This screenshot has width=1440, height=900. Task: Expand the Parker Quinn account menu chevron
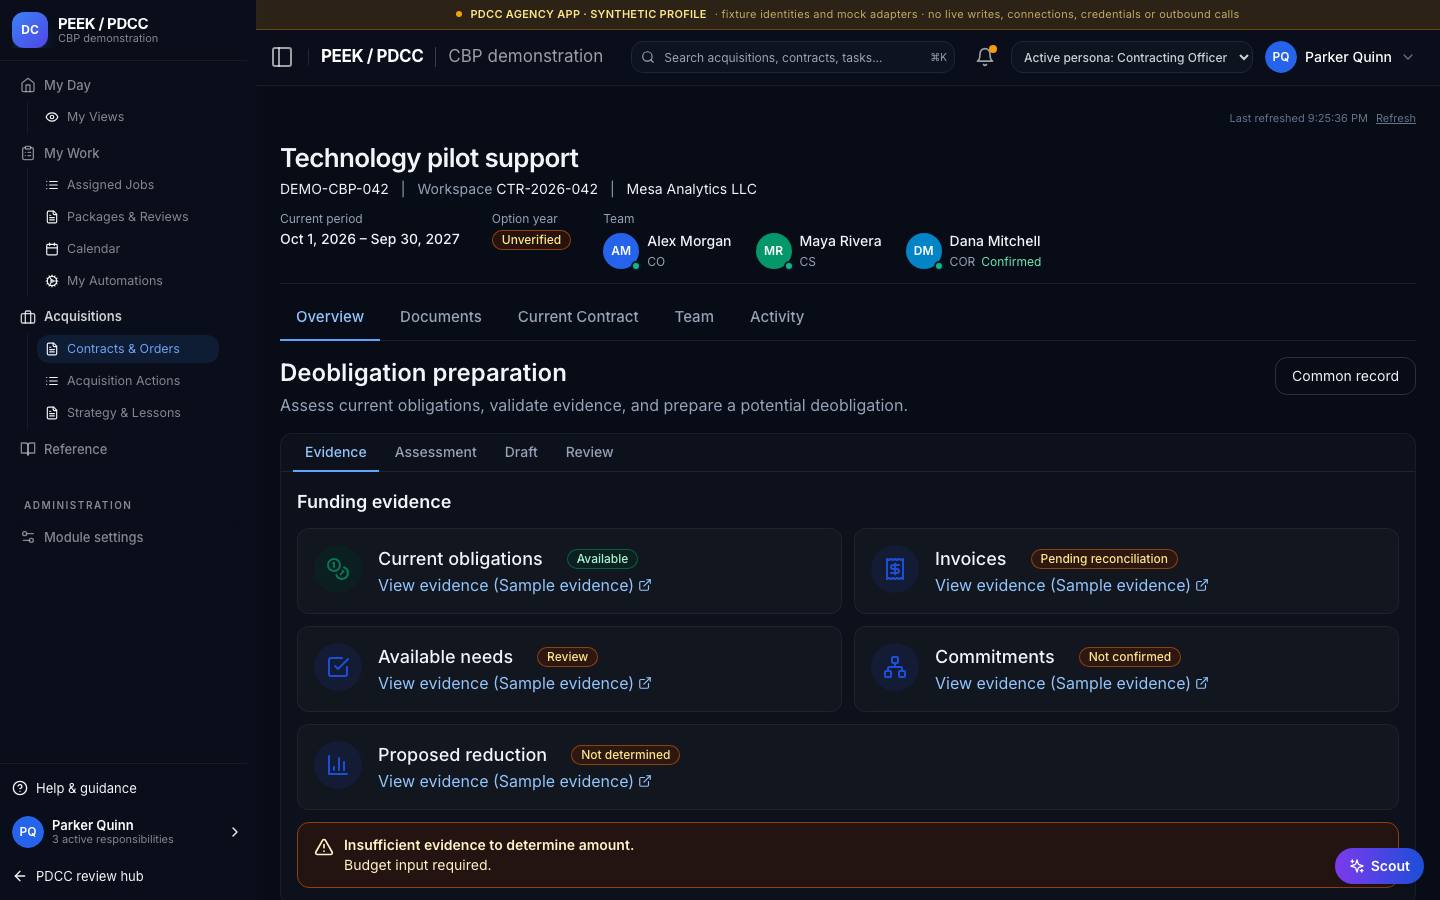pyautogui.click(x=1408, y=57)
